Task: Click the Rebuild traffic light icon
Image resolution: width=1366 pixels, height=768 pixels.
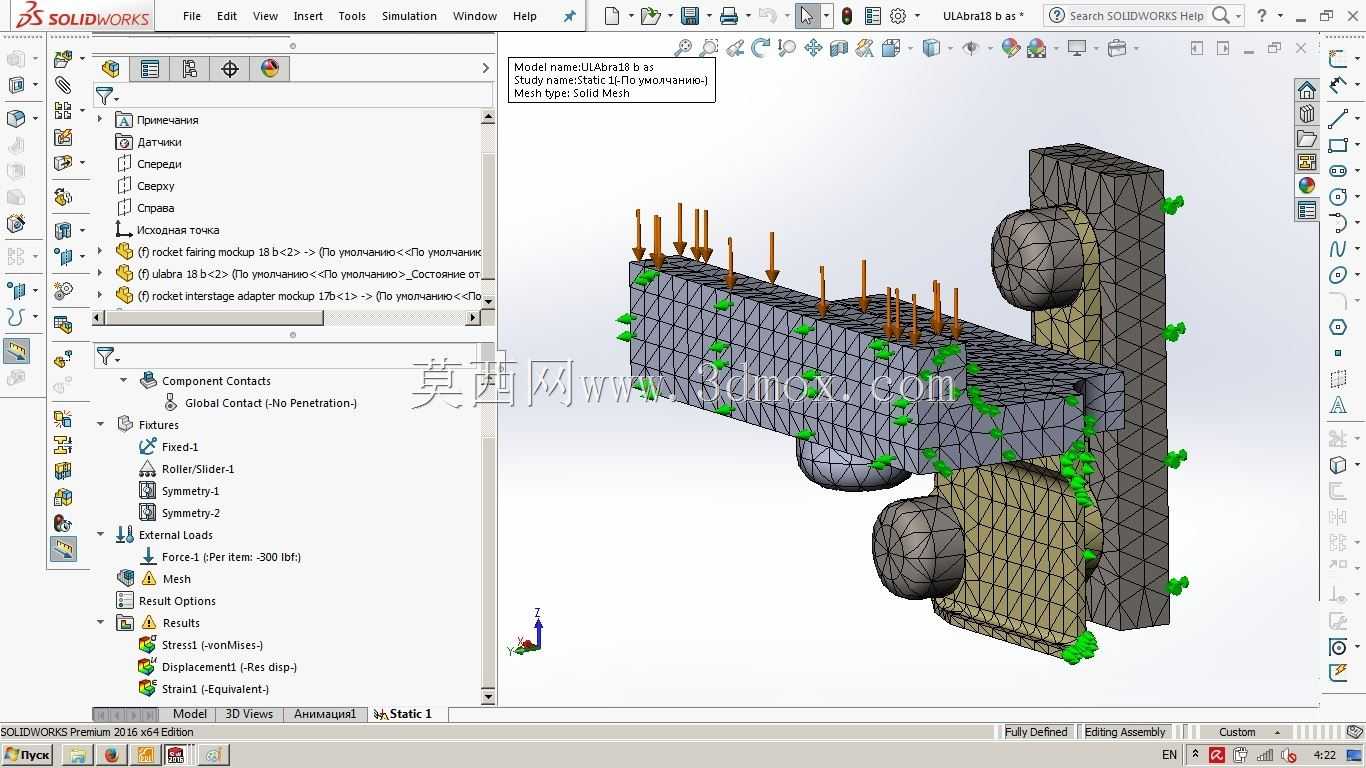Action: click(847, 16)
